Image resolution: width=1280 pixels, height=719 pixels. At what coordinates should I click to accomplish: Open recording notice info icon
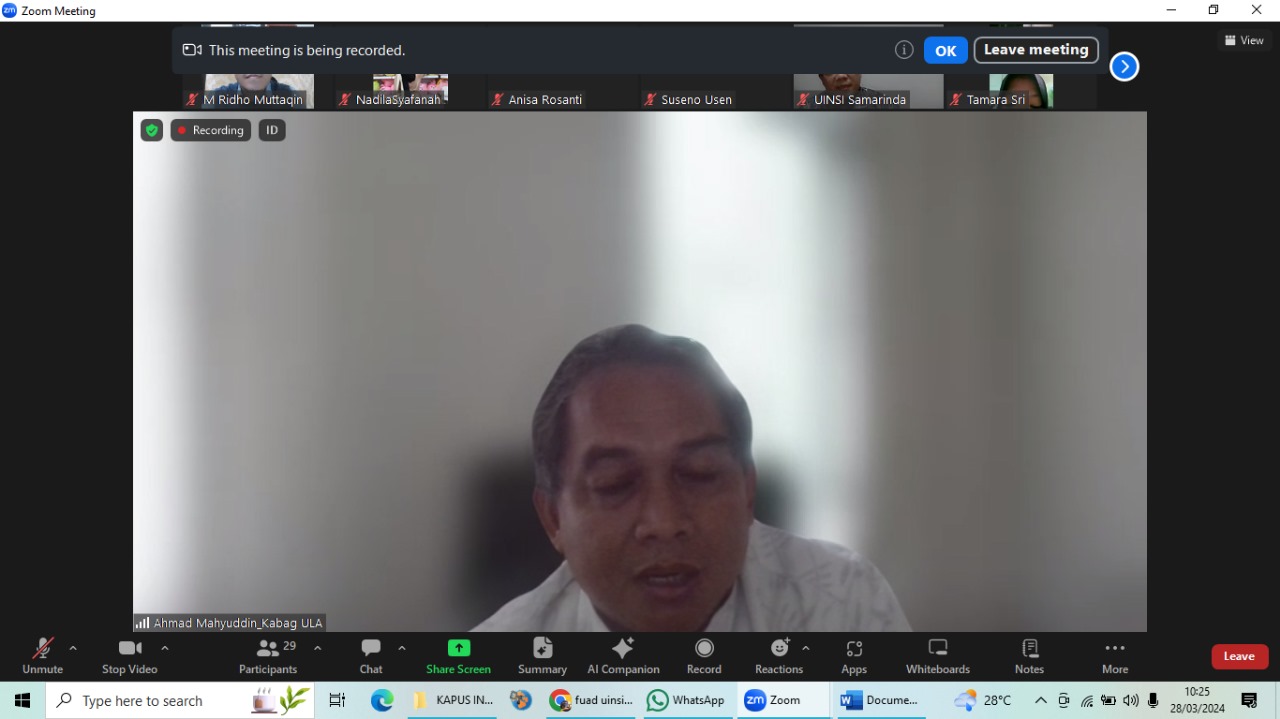[904, 50]
